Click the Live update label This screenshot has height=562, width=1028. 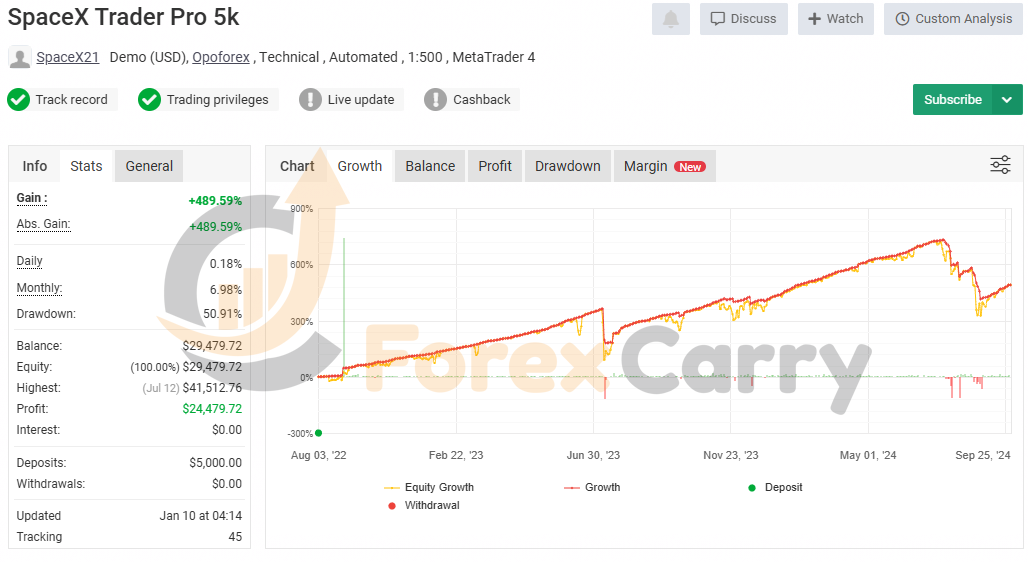(361, 100)
